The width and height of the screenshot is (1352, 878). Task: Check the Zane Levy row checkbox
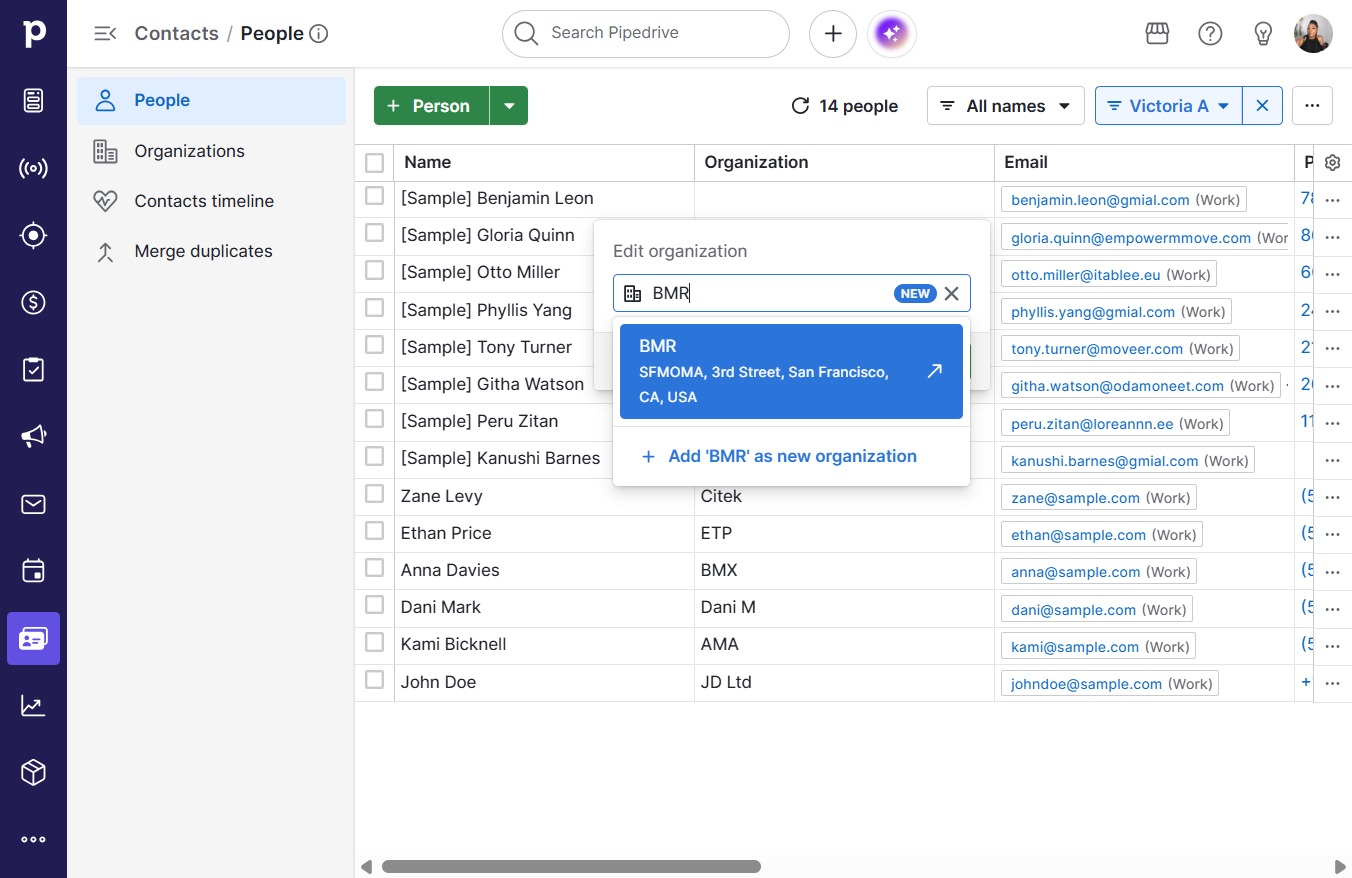(375, 494)
